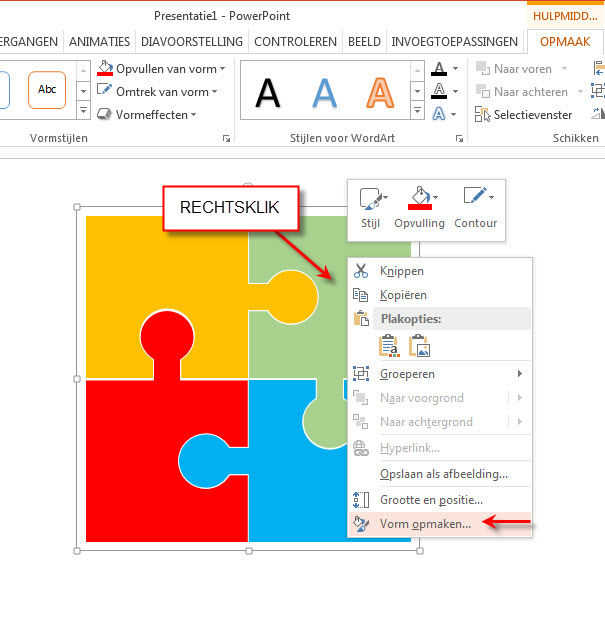Switch to the CONTROLEREN tab
The height and width of the screenshot is (624, 605).
pyautogui.click(x=295, y=41)
